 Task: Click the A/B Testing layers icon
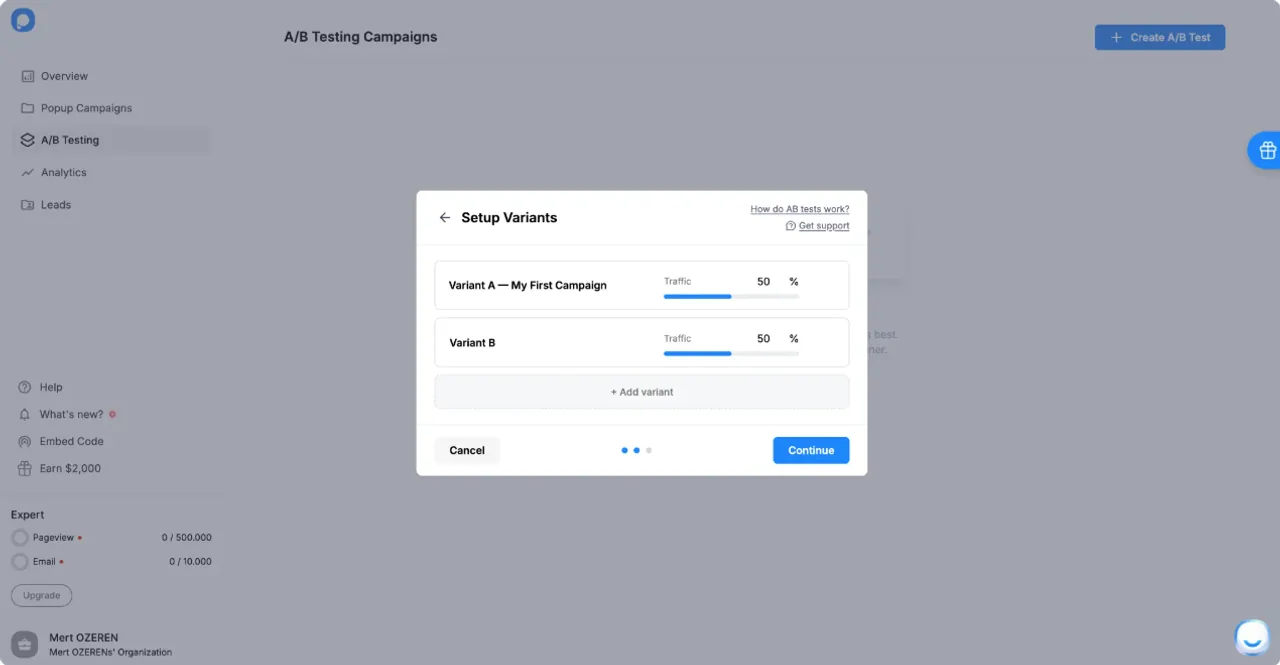[x=27, y=140]
